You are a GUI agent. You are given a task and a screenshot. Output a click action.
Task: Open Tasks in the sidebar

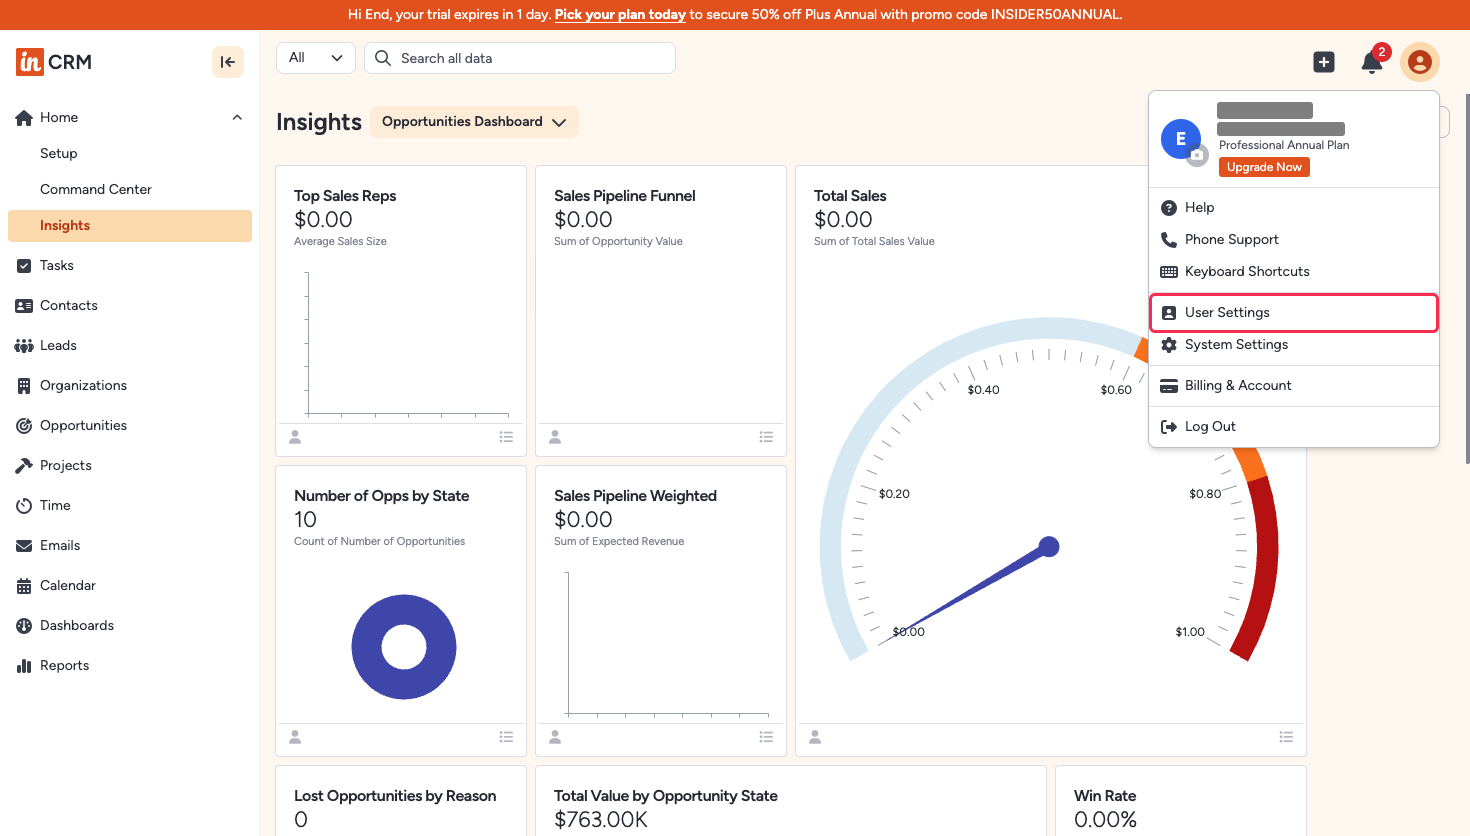click(x=57, y=266)
